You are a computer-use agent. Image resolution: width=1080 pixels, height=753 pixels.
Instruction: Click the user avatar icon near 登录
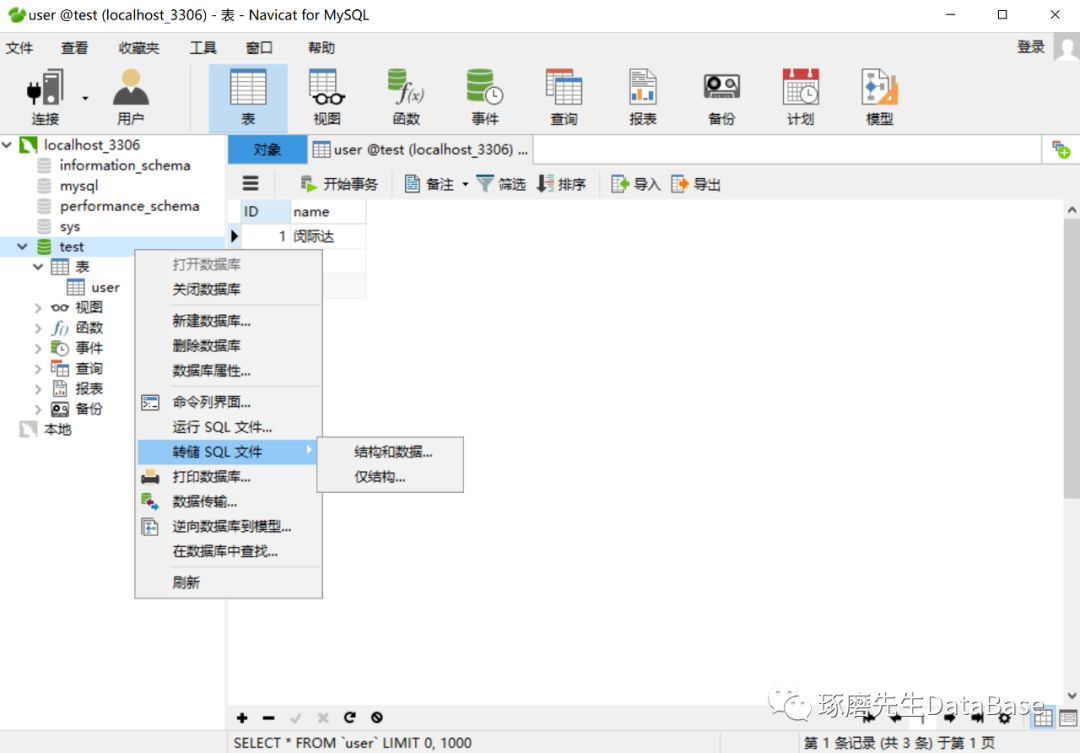pyautogui.click(x=1066, y=49)
